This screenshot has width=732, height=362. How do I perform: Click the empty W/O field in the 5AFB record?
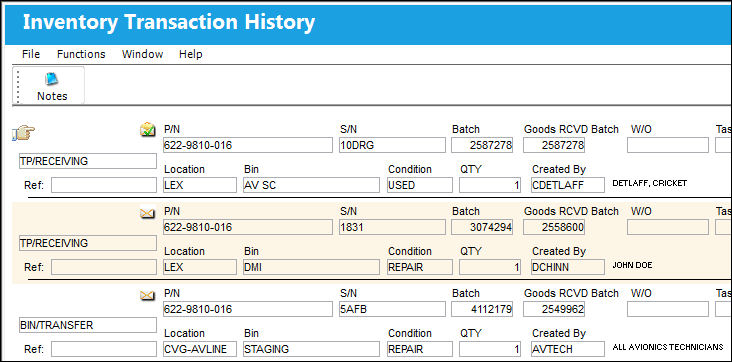coord(668,309)
